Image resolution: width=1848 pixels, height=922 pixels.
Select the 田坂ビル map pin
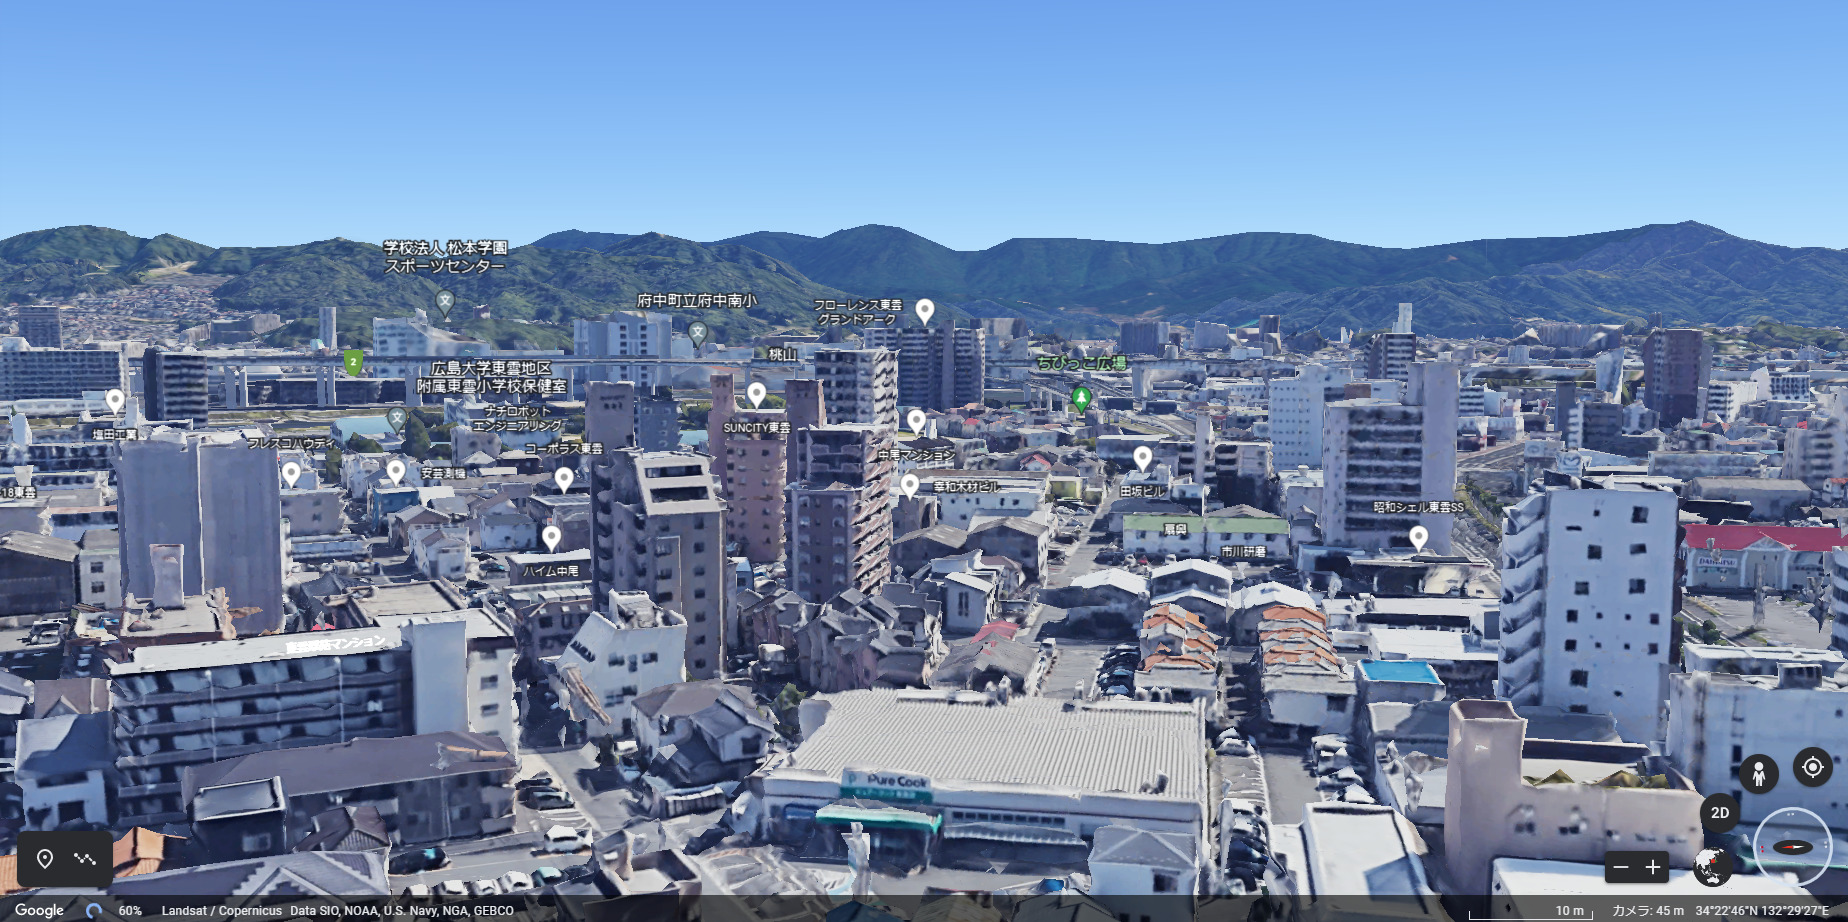[1142, 458]
